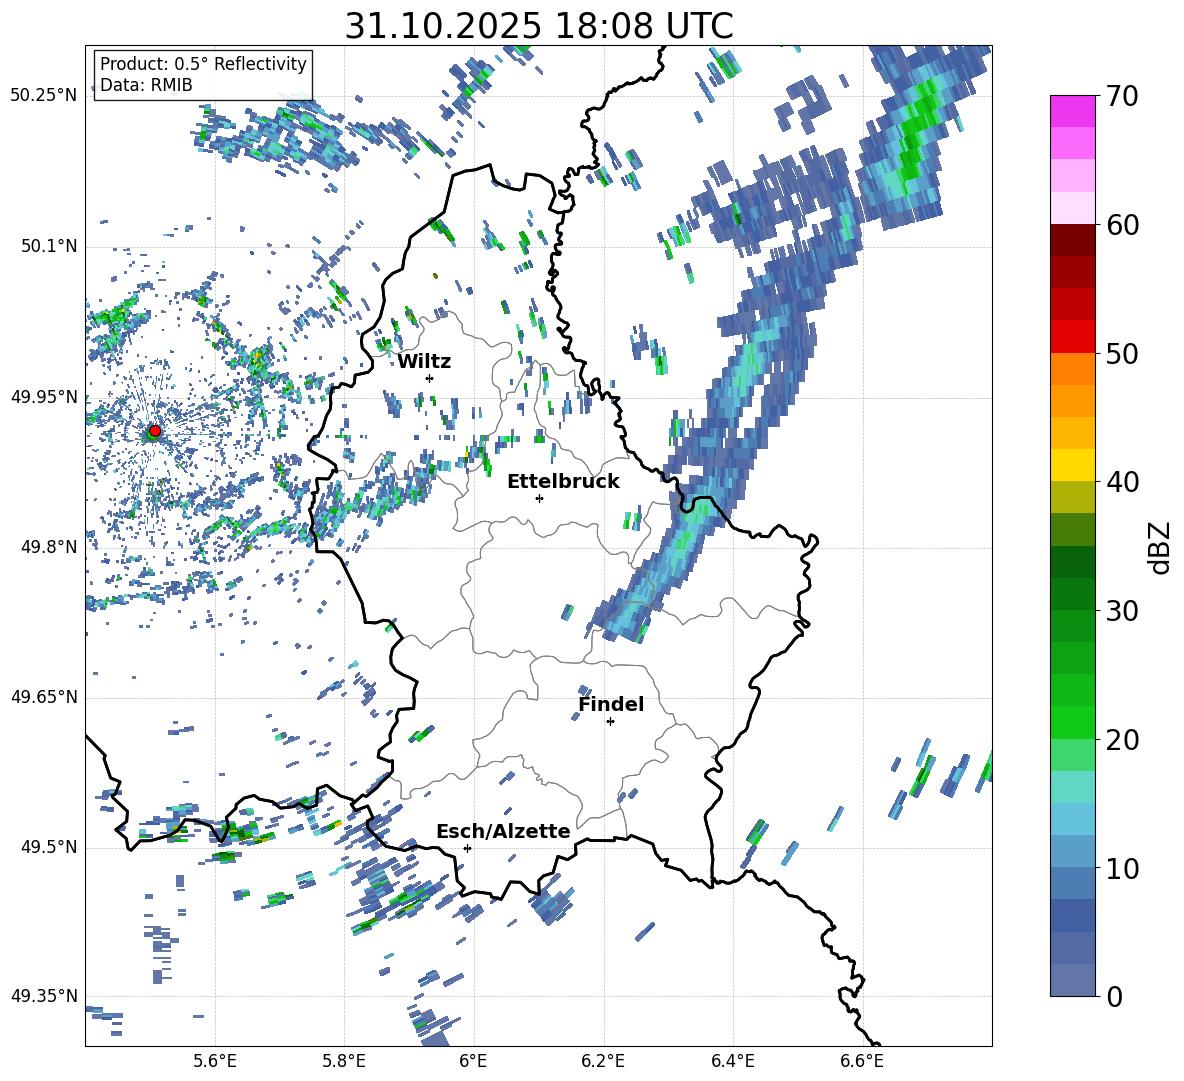This screenshot has width=1184, height=1081.
Task: Click the 60 value on colorbar
Action: [x=1123, y=225]
